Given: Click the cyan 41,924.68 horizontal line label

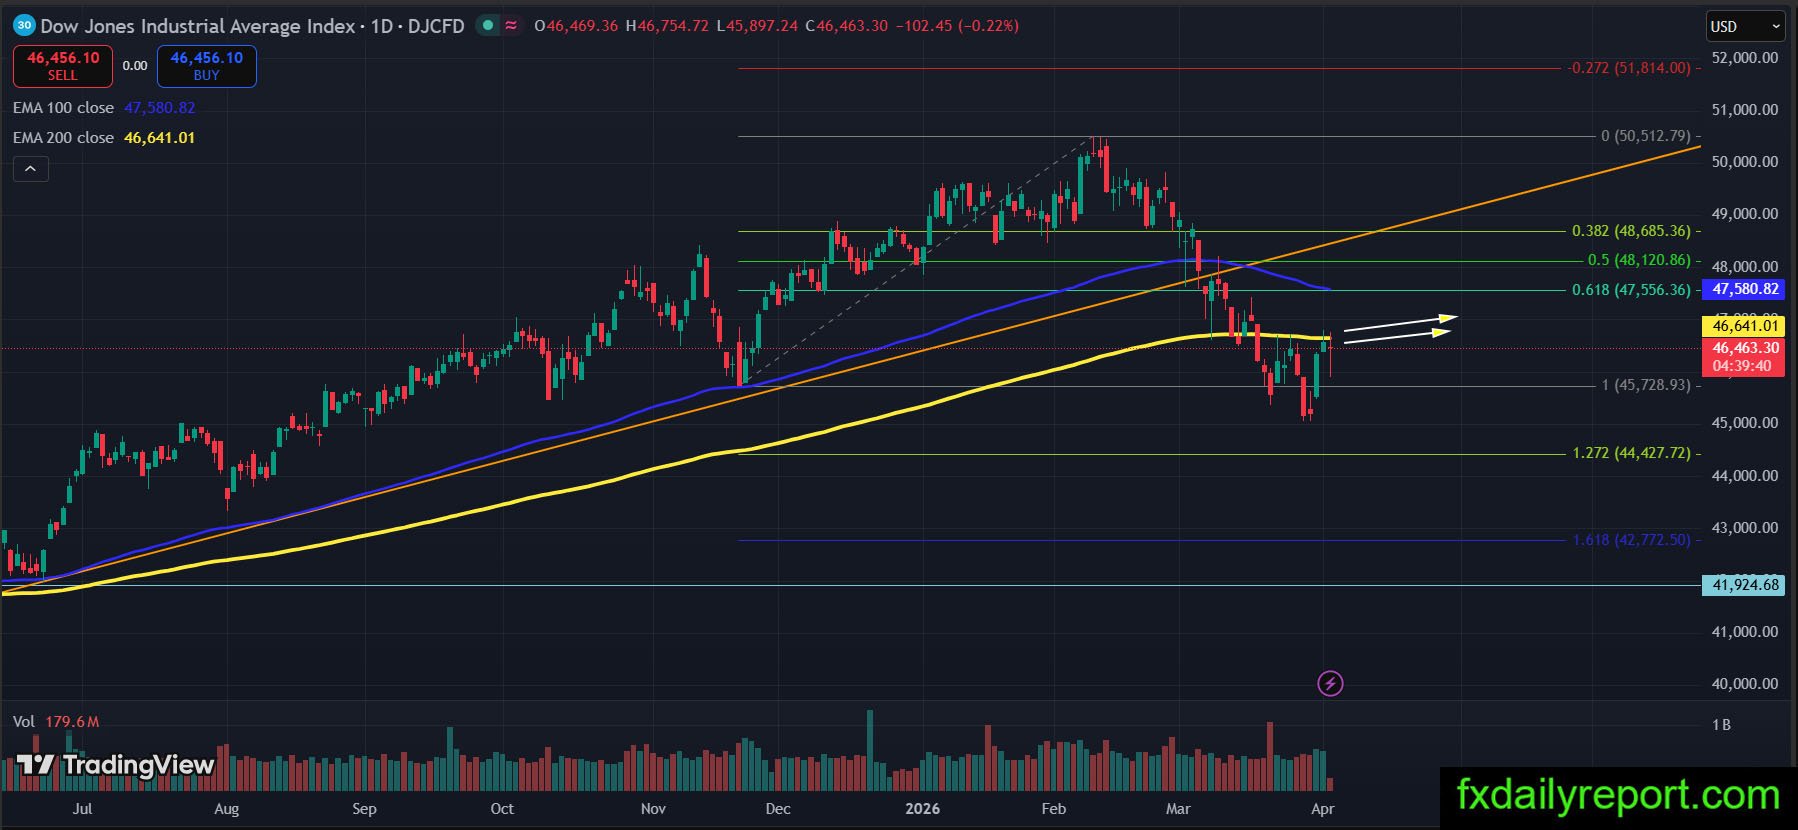Looking at the screenshot, I should tap(1745, 585).
